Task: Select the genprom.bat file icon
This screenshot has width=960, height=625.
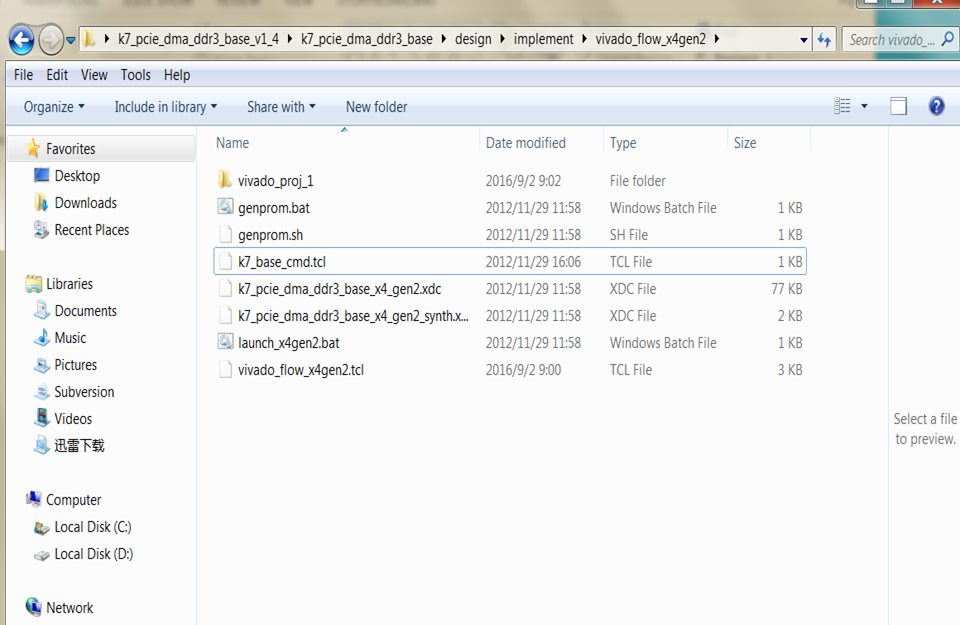Action: point(225,208)
